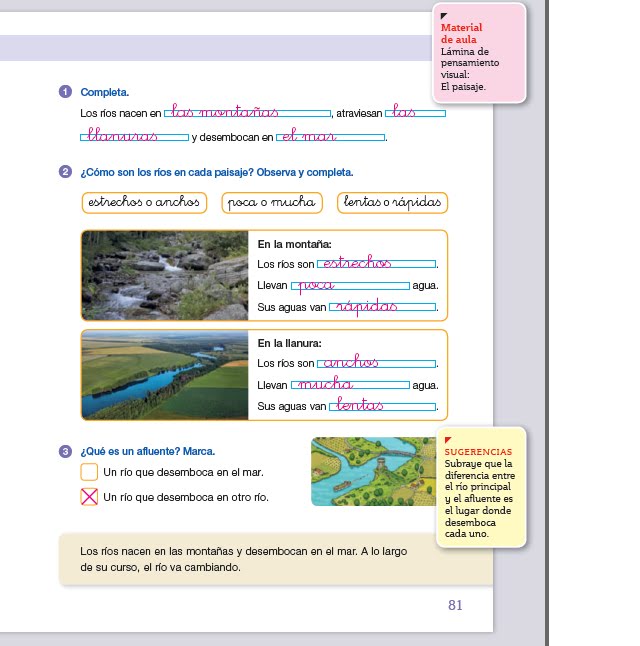Click the red corner arrow on Sugerencias note
The height and width of the screenshot is (646, 640).
coord(448,440)
